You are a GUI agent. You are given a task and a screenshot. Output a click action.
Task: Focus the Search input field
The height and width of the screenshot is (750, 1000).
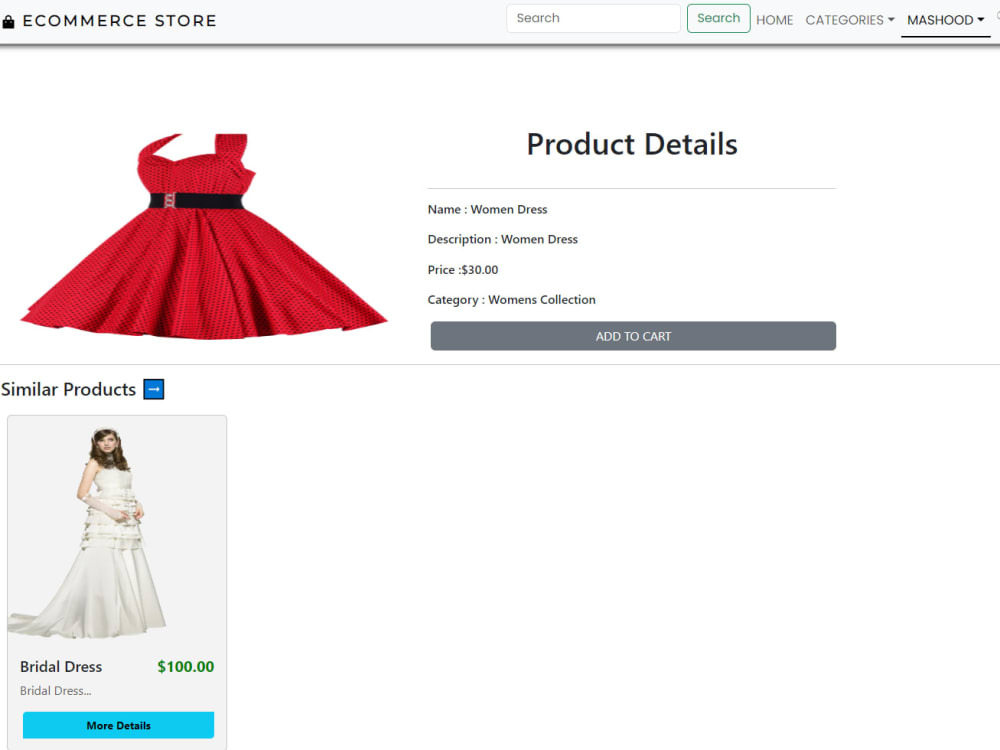pos(593,18)
